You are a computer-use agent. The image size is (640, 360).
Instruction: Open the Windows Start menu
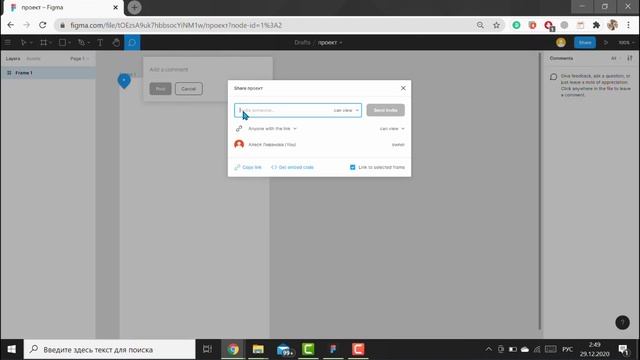(11, 349)
